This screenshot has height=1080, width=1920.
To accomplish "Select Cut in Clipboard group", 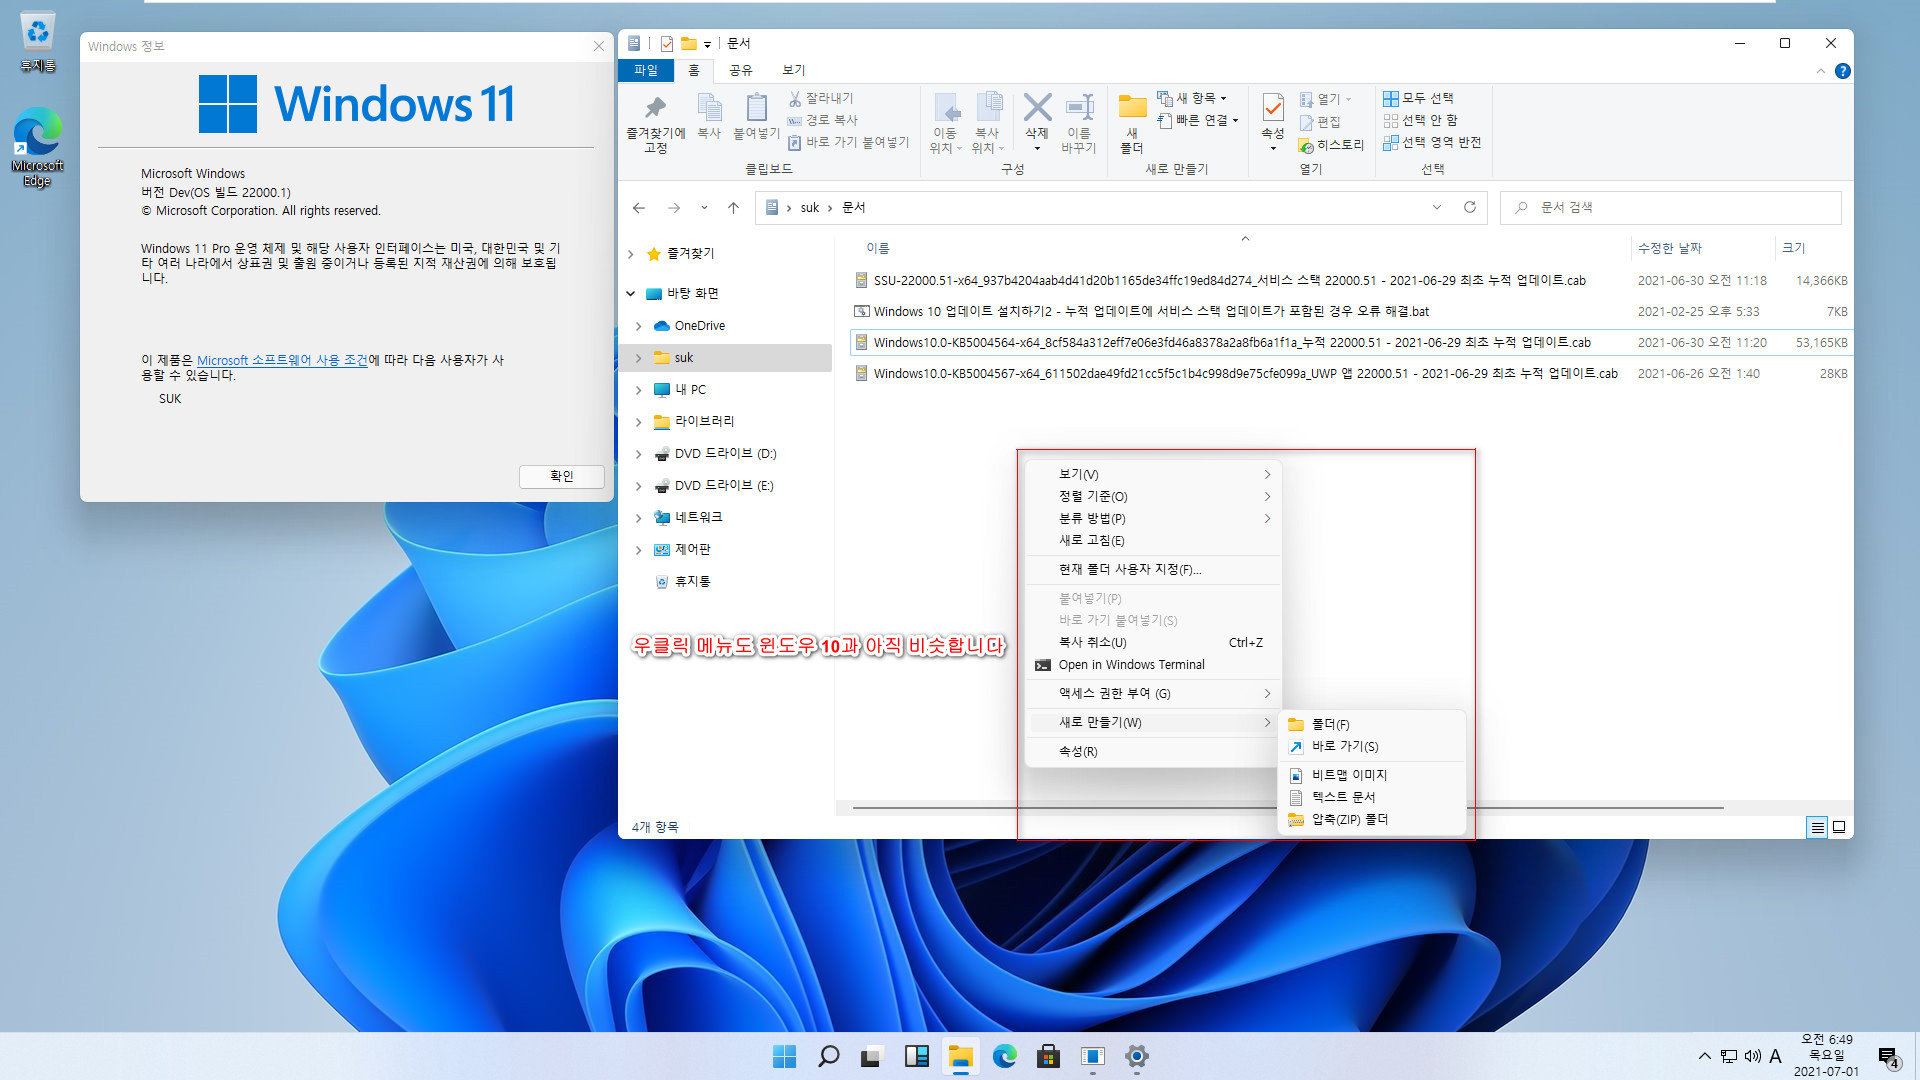I will (820, 98).
